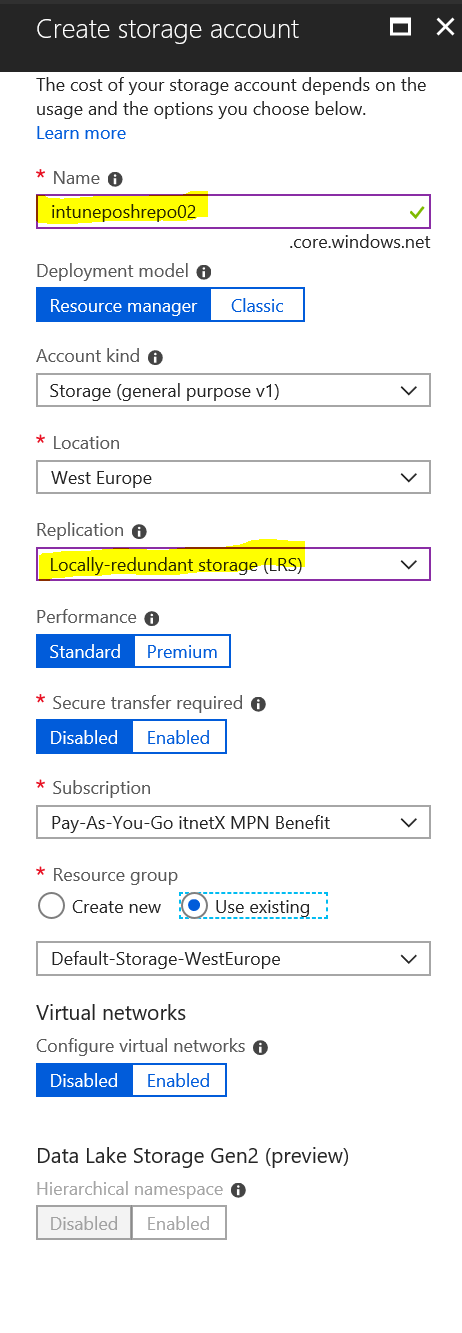Click the Secure transfer required info icon
This screenshot has height=1333, width=462.
[x=258, y=704]
